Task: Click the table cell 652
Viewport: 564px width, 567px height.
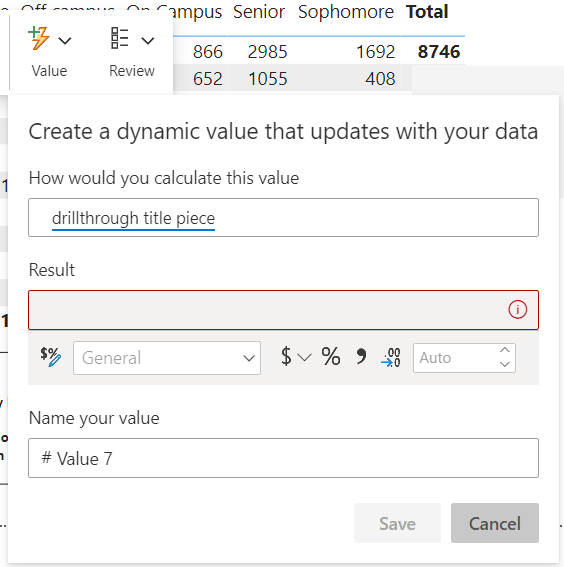Action: point(208,79)
